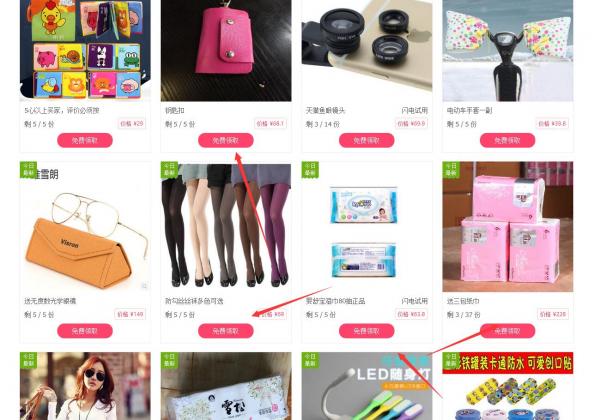Click the green badge on the sunglasses woman image
This screenshot has width=600, height=420.
28,360
